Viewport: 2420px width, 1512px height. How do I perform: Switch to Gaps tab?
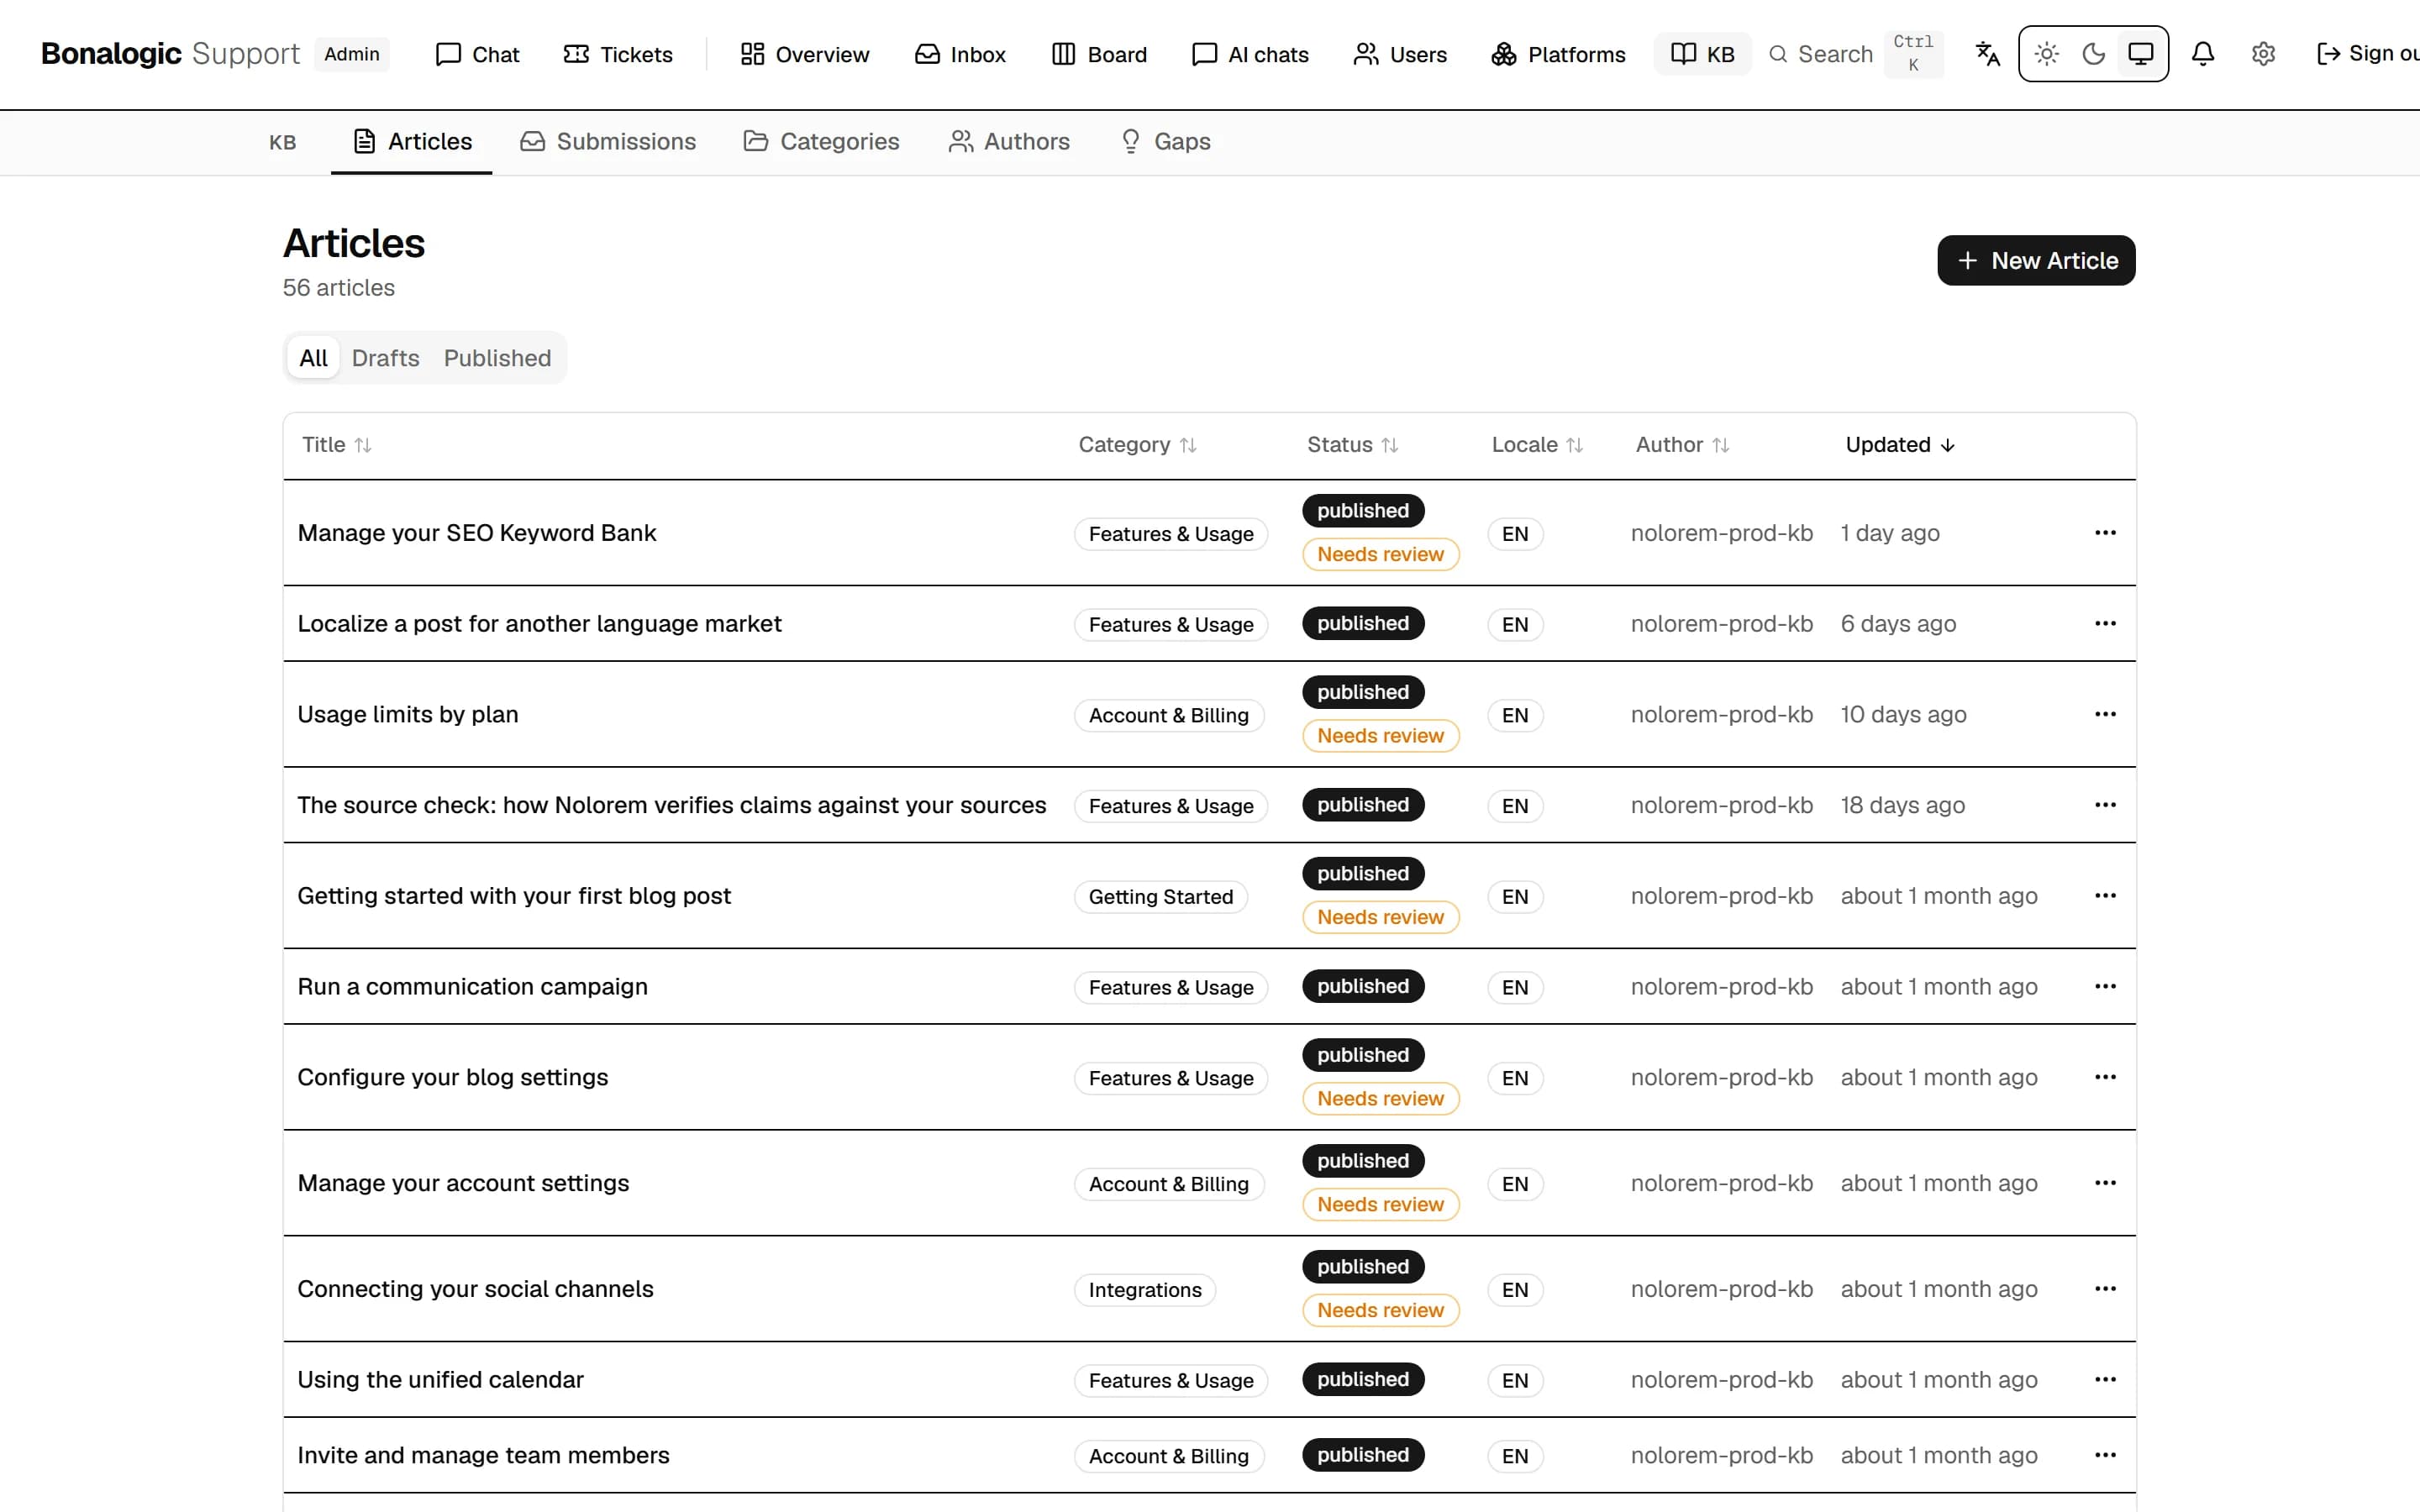(x=1165, y=142)
